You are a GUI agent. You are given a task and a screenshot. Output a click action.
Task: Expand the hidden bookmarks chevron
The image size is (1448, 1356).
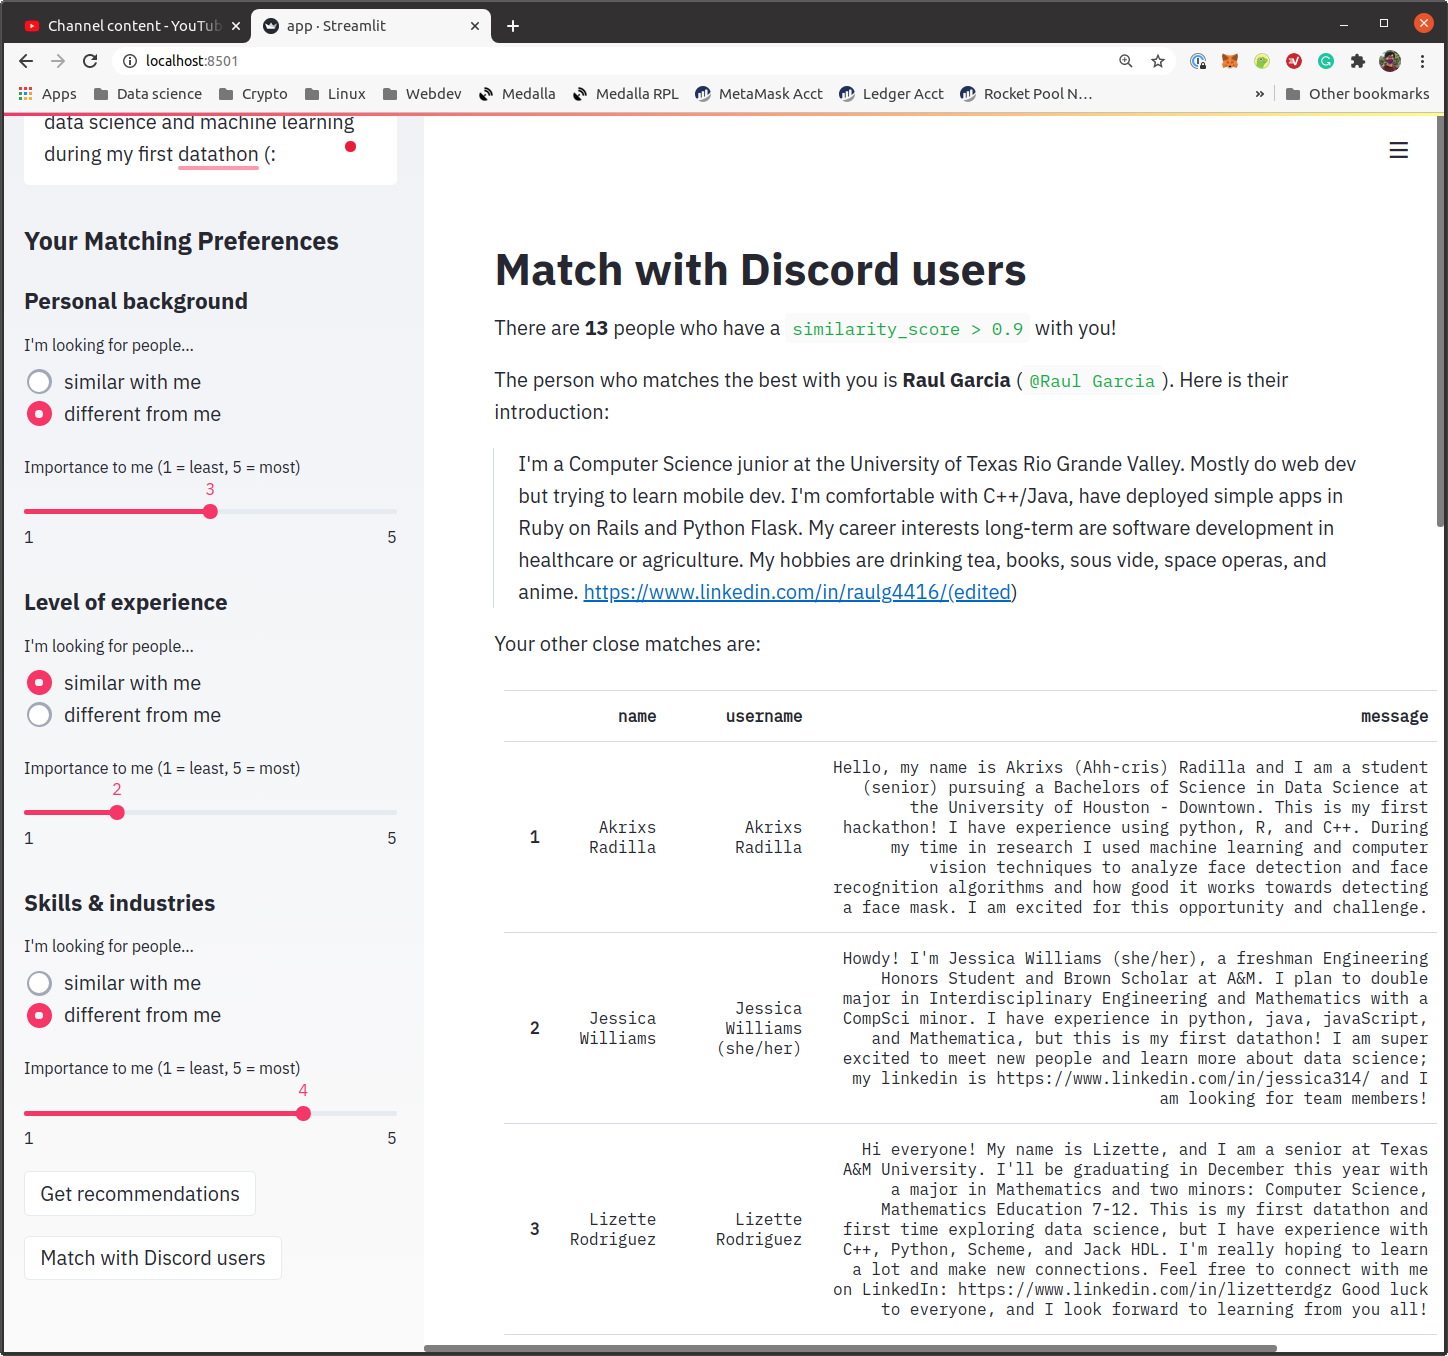click(1259, 94)
